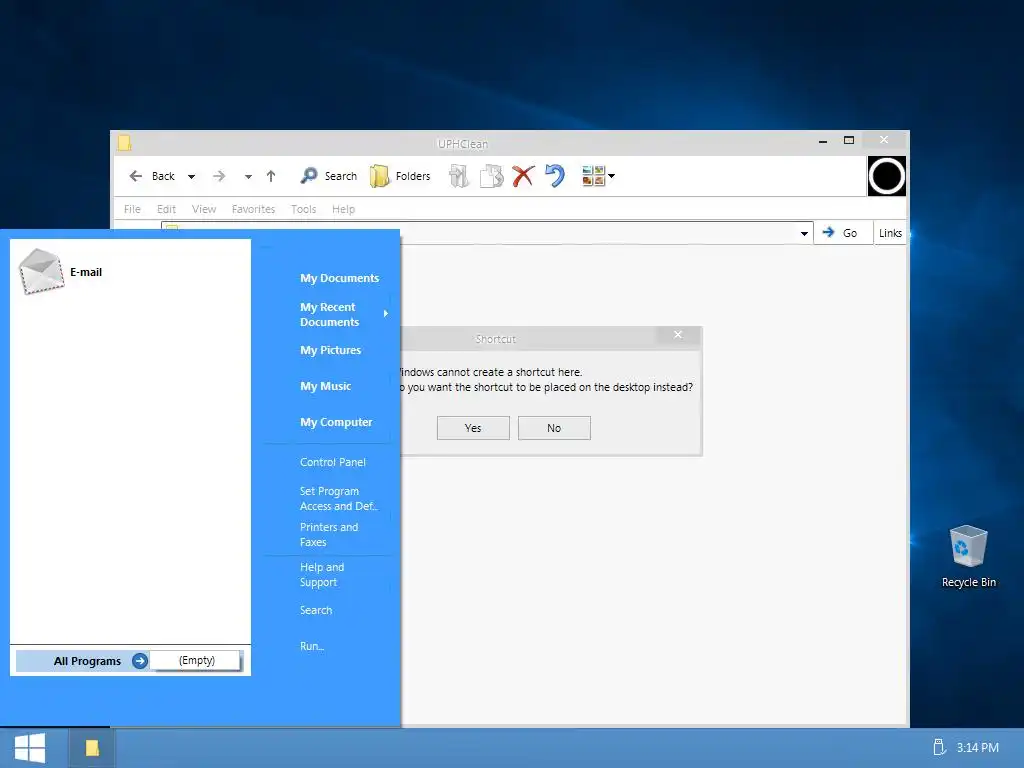Open My Documents
Viewport: 1024px width, 768px height.
(x=340, y=278)
